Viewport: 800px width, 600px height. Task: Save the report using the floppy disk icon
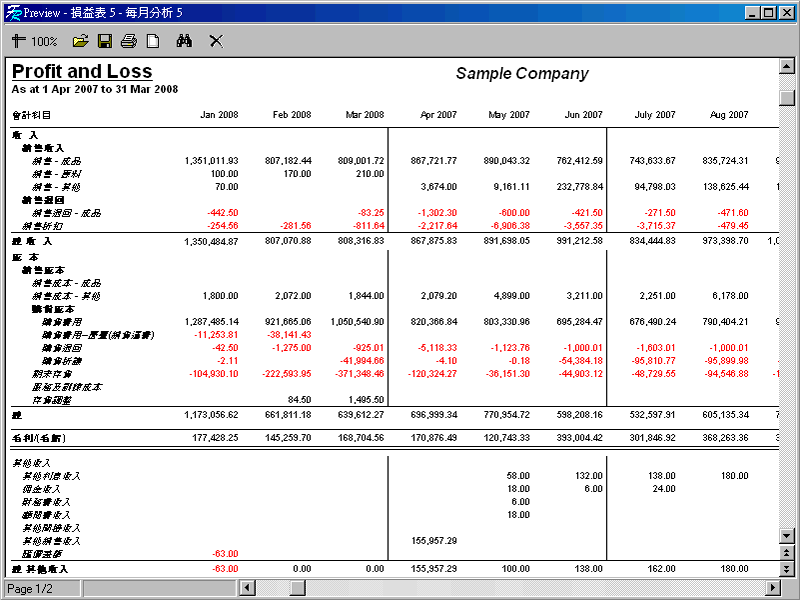(105, 41)
